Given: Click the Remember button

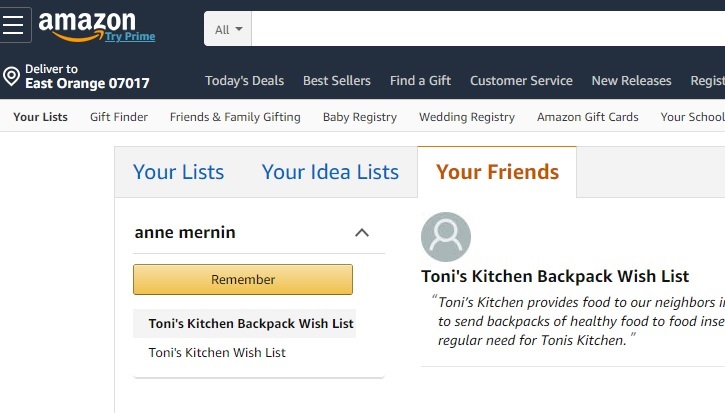Looking at the screenshot, I should click(x=243, y=279).
